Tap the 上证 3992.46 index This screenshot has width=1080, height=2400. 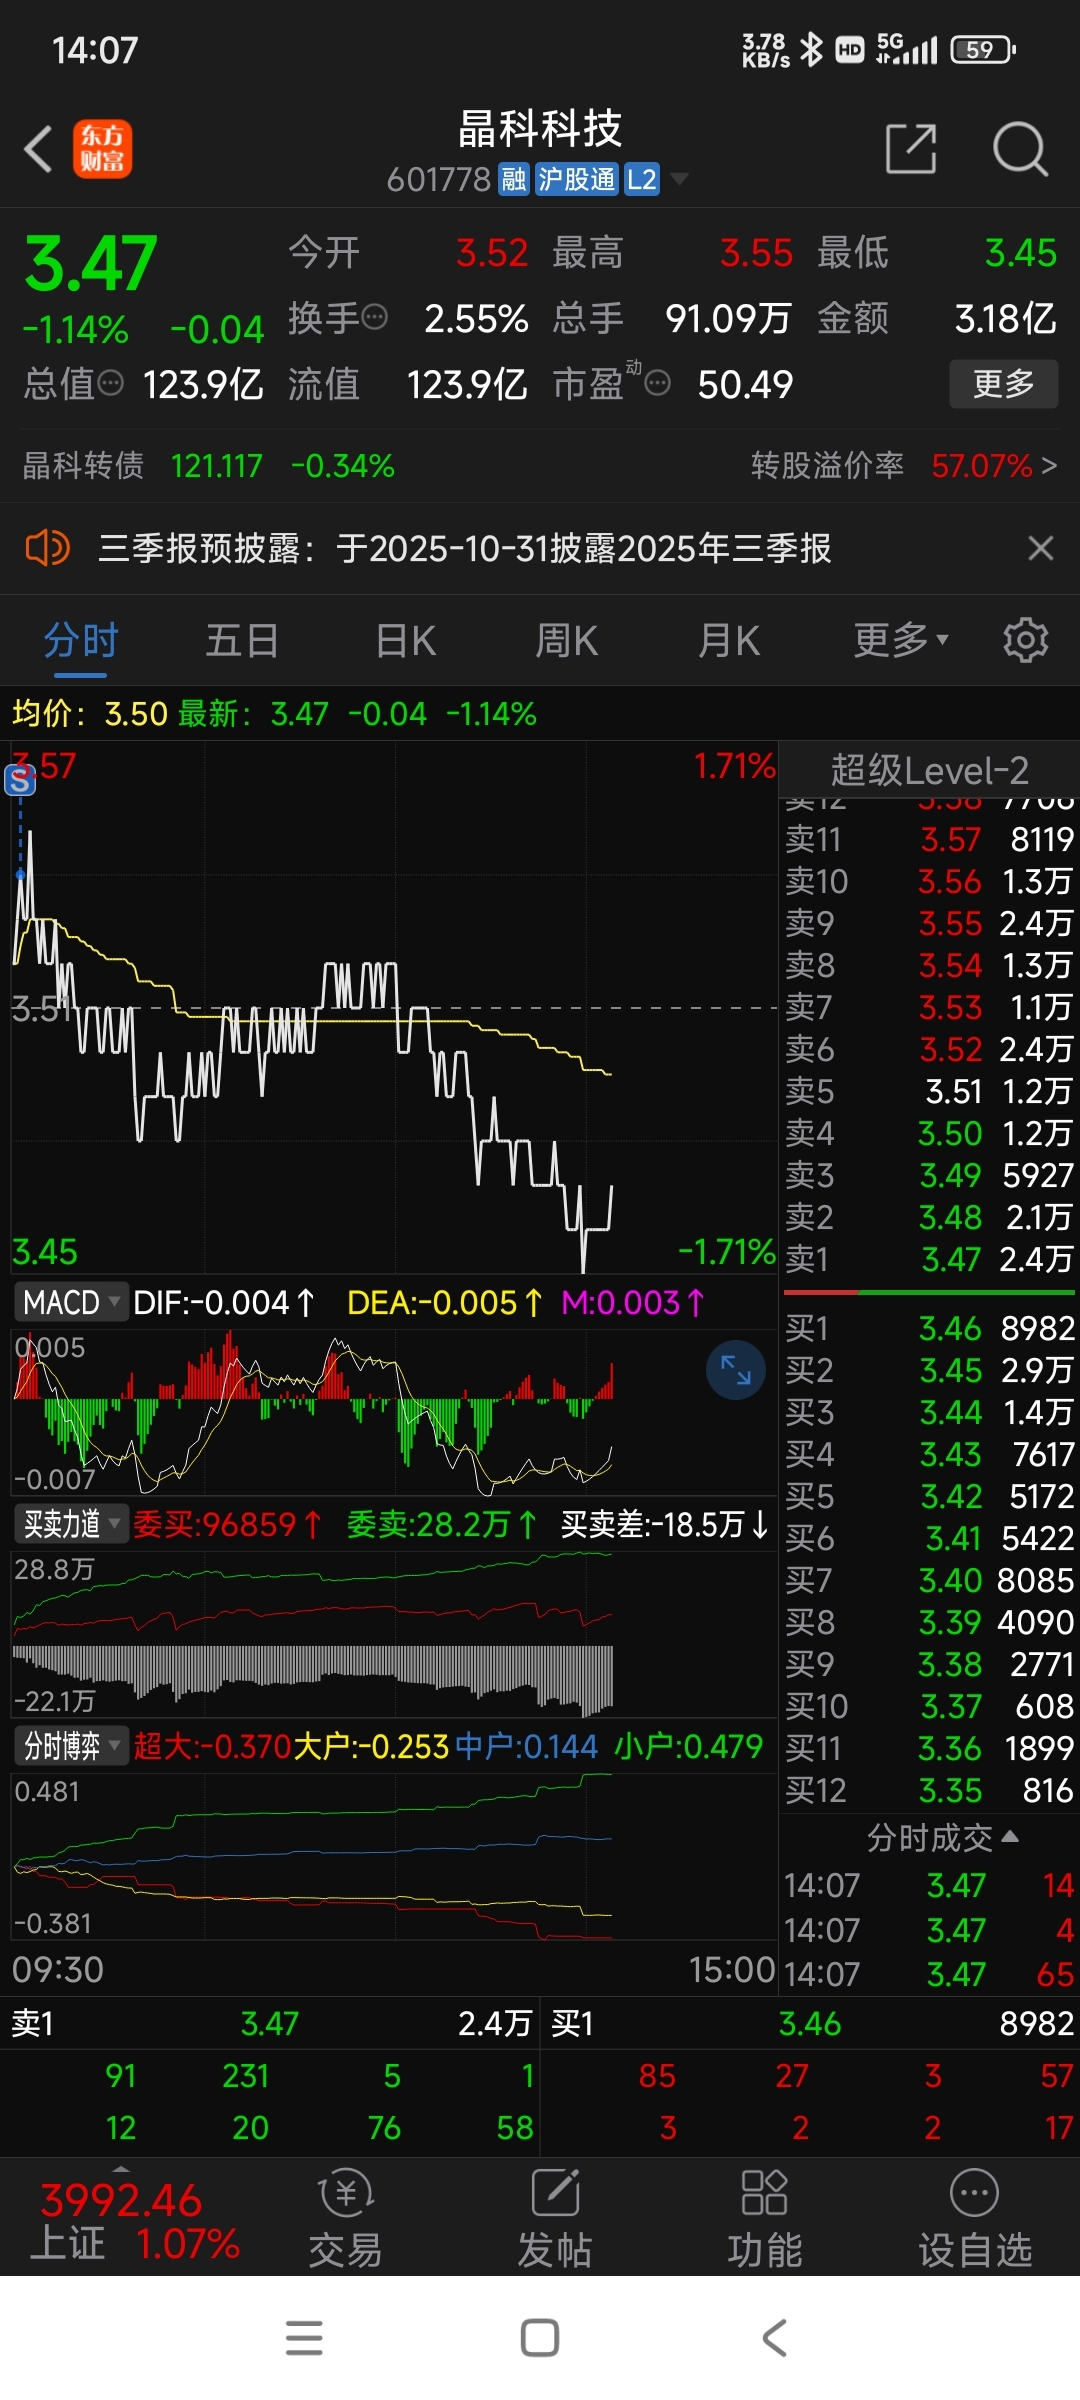pos(135,2218)
